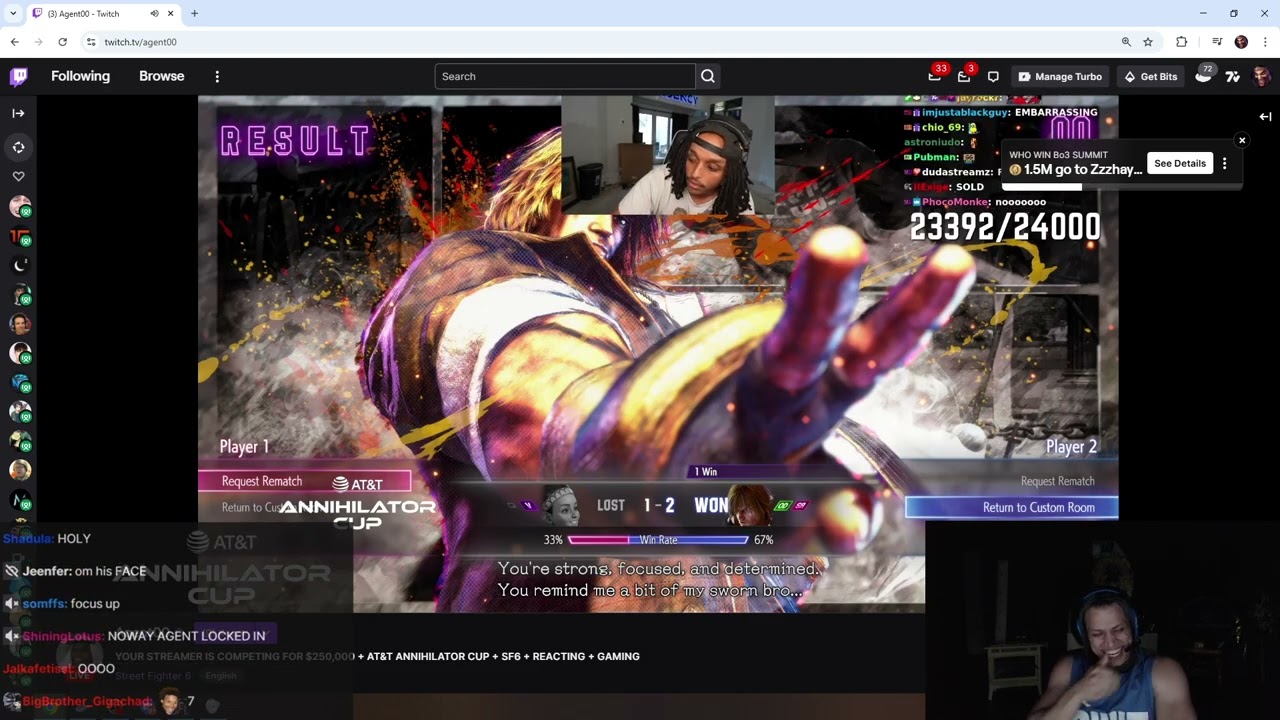Mute the Agent00 Twitch tab audio
The image size is (1280, 720).
coord(154,14)
